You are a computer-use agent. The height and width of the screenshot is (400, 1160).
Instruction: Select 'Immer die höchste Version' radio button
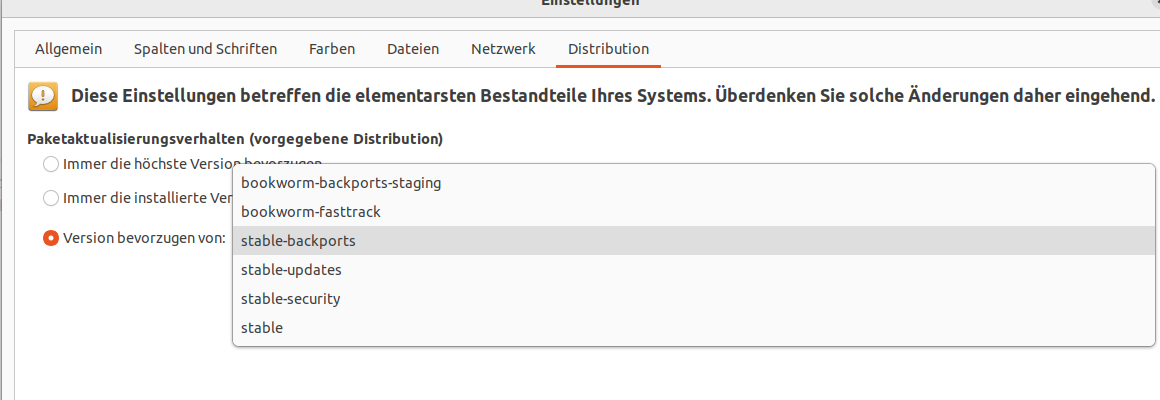tap(51, 164)
